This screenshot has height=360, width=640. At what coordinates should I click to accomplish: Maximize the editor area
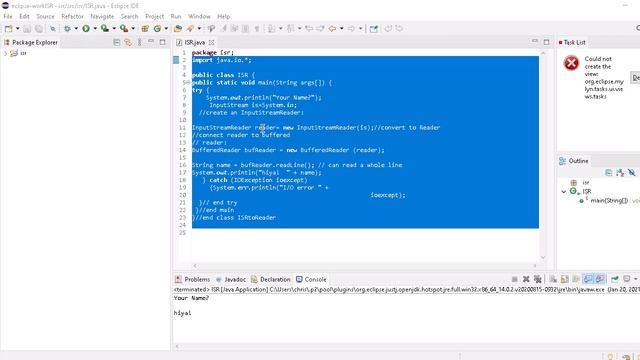[547, 42]
